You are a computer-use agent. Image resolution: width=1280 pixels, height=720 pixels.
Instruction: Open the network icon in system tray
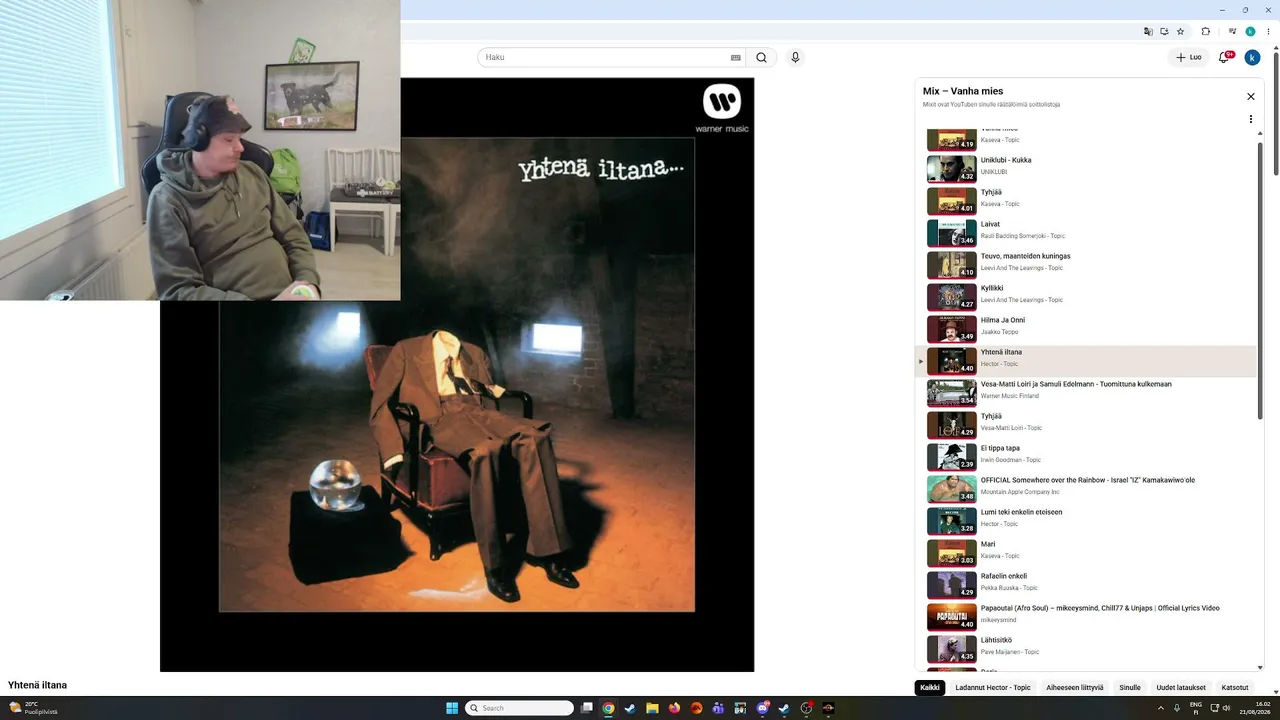coord(1213,708)
